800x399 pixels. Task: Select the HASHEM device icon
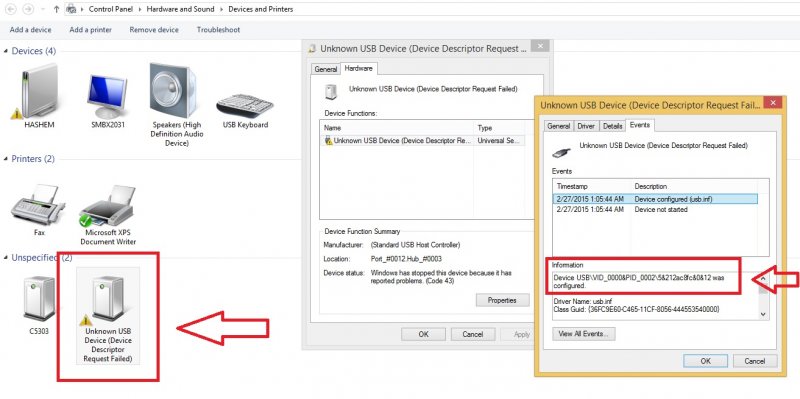click(39, 92)
